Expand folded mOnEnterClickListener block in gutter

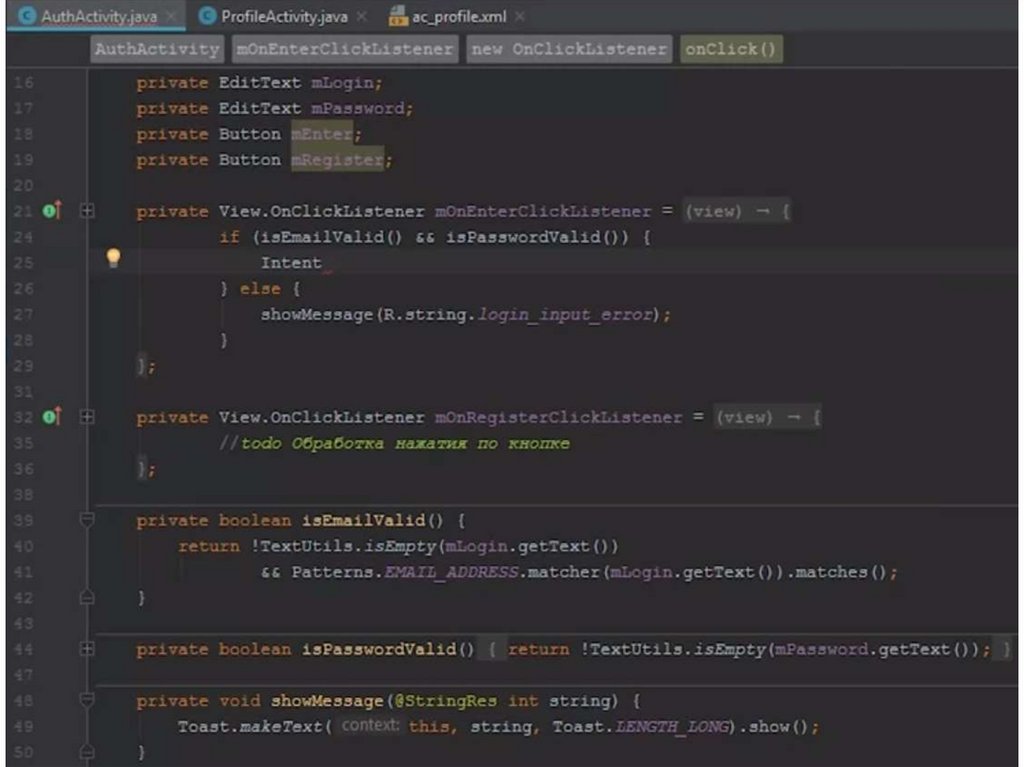point(87,211)
